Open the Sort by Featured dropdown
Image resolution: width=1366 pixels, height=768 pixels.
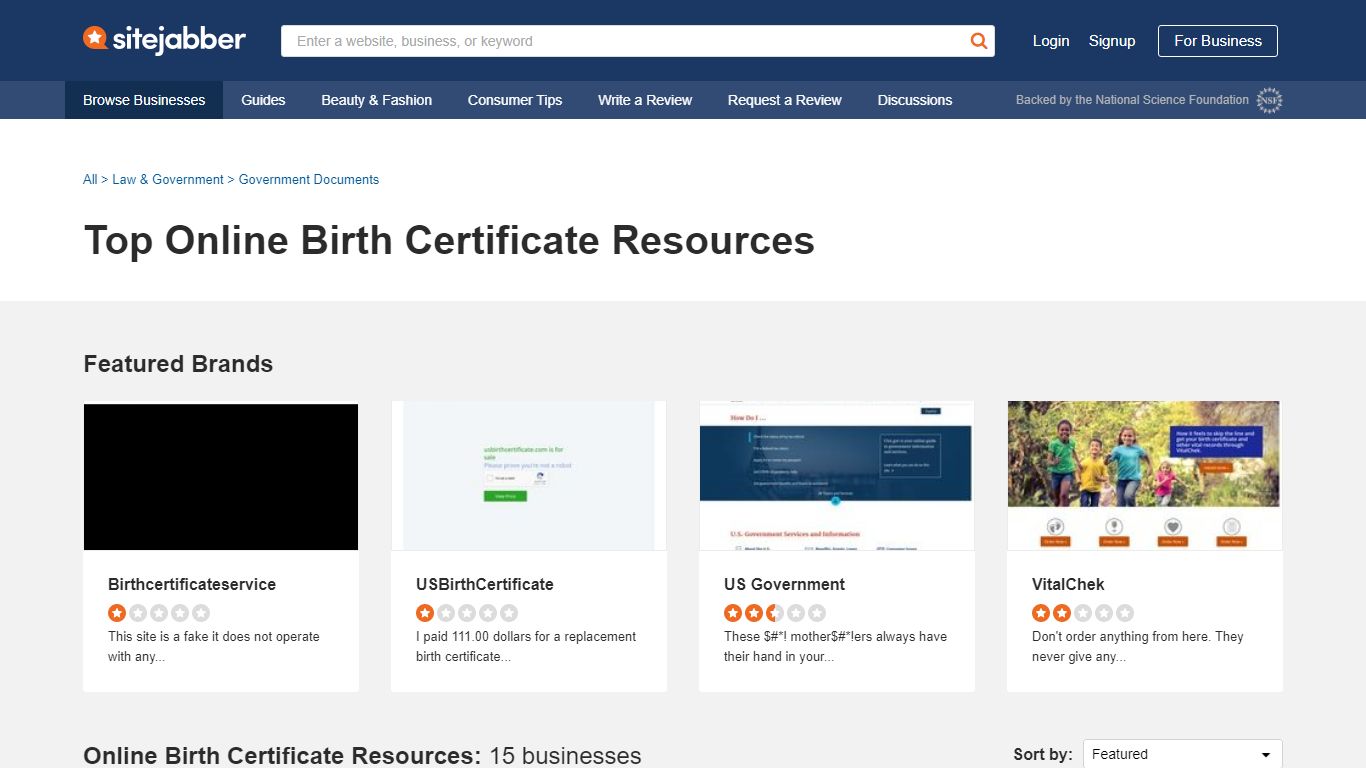[x=1182, y=754]
